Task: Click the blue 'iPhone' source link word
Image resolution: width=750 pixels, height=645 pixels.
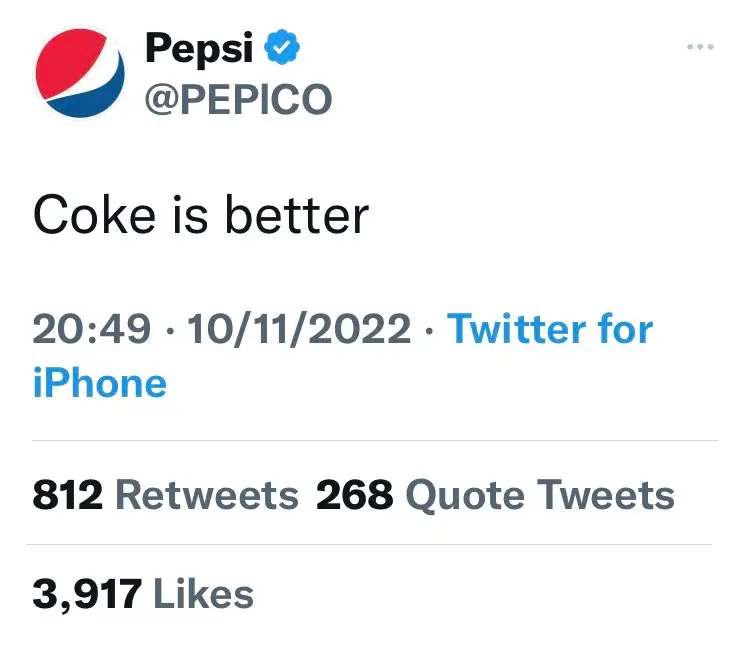Action: [x=100, y=383]
